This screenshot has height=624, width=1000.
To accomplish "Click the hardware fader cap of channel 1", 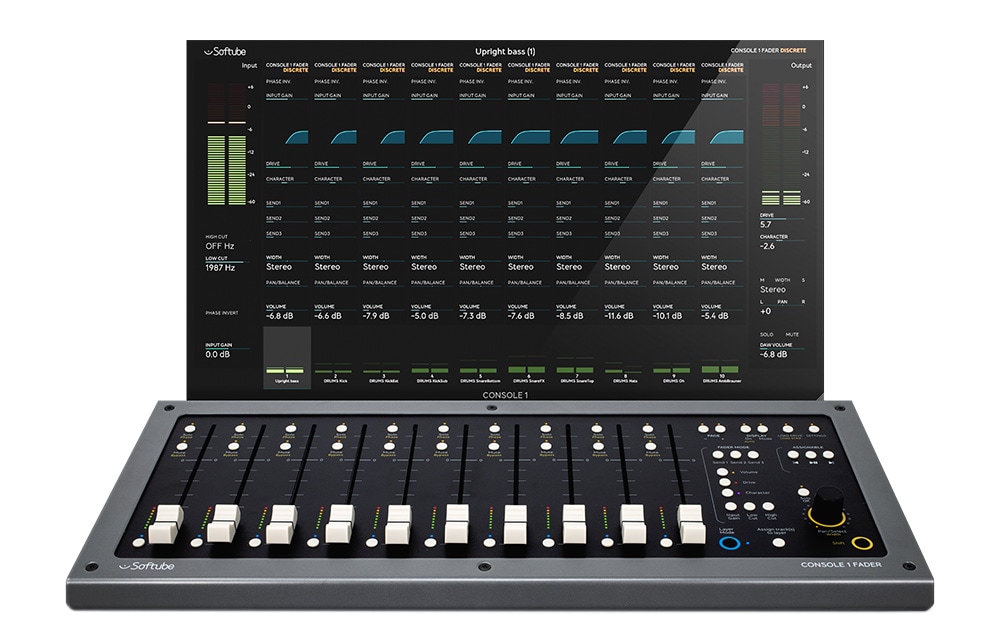I will (x=166, y=524).
